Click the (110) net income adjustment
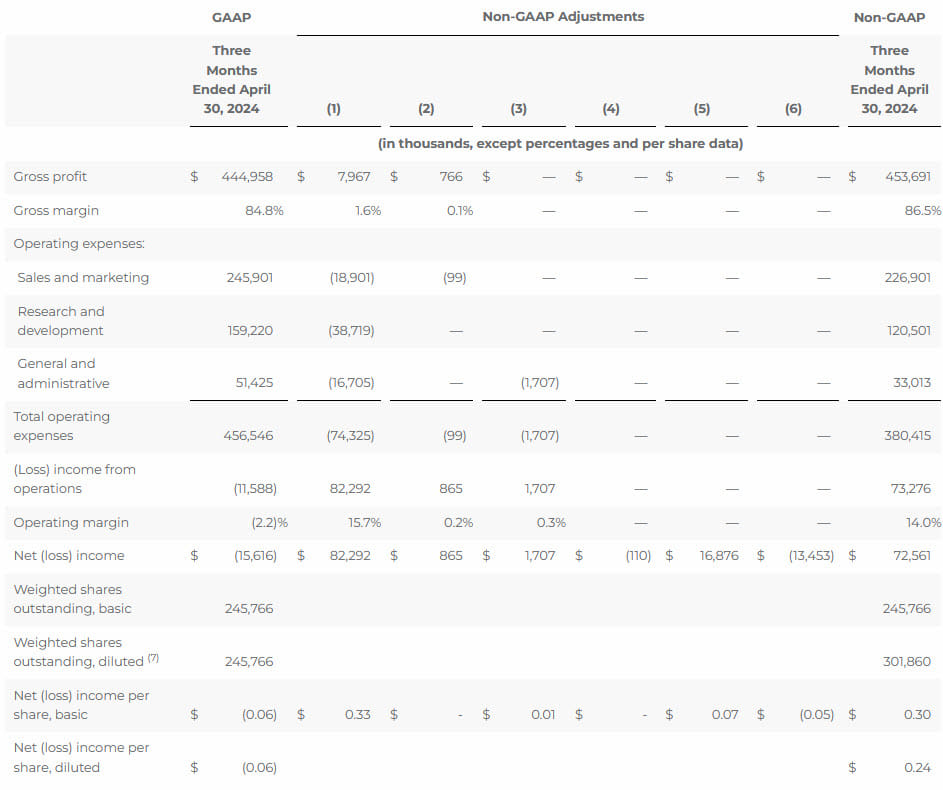 (x=638, y=556)
